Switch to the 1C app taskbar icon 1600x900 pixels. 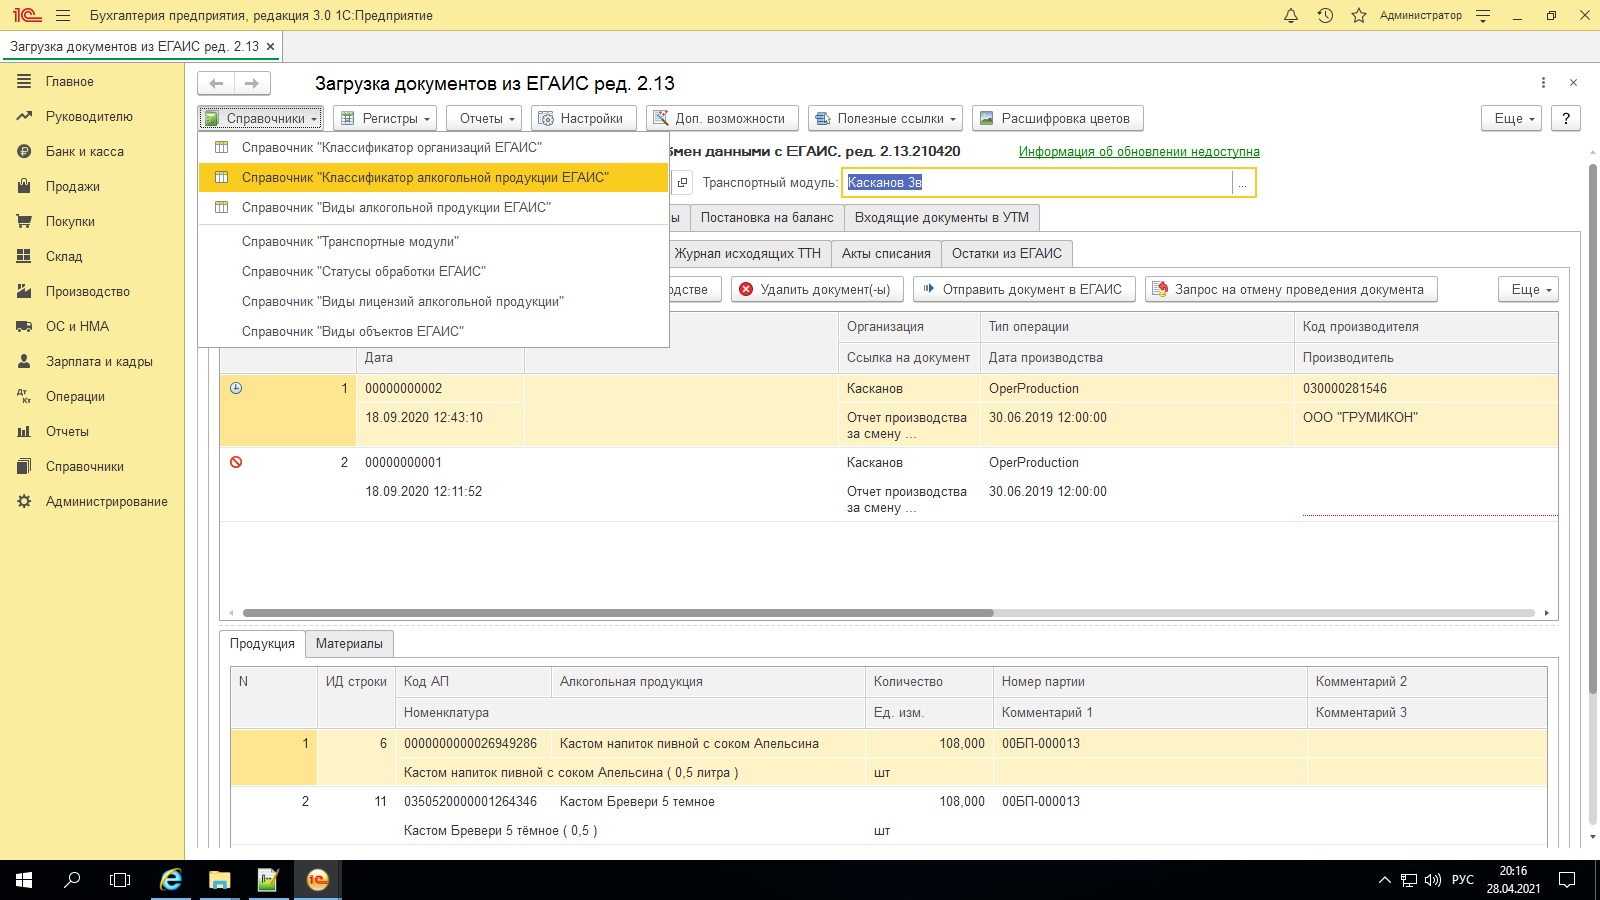[317, 880]
